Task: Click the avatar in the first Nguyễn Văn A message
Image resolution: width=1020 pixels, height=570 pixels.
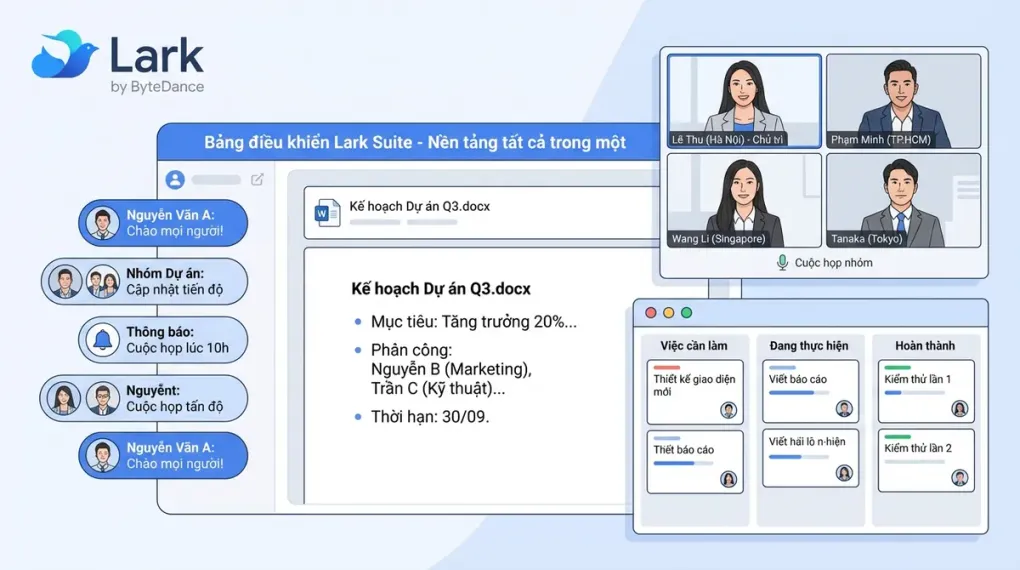Action: 103,223
